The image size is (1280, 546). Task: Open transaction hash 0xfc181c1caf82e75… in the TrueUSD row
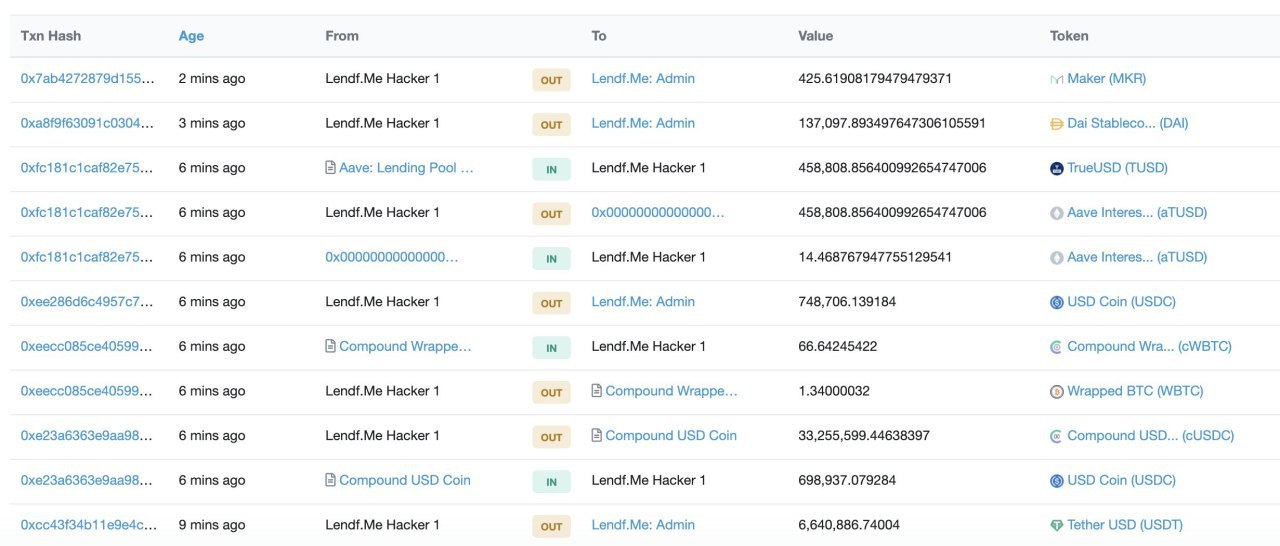pos(88,168)
